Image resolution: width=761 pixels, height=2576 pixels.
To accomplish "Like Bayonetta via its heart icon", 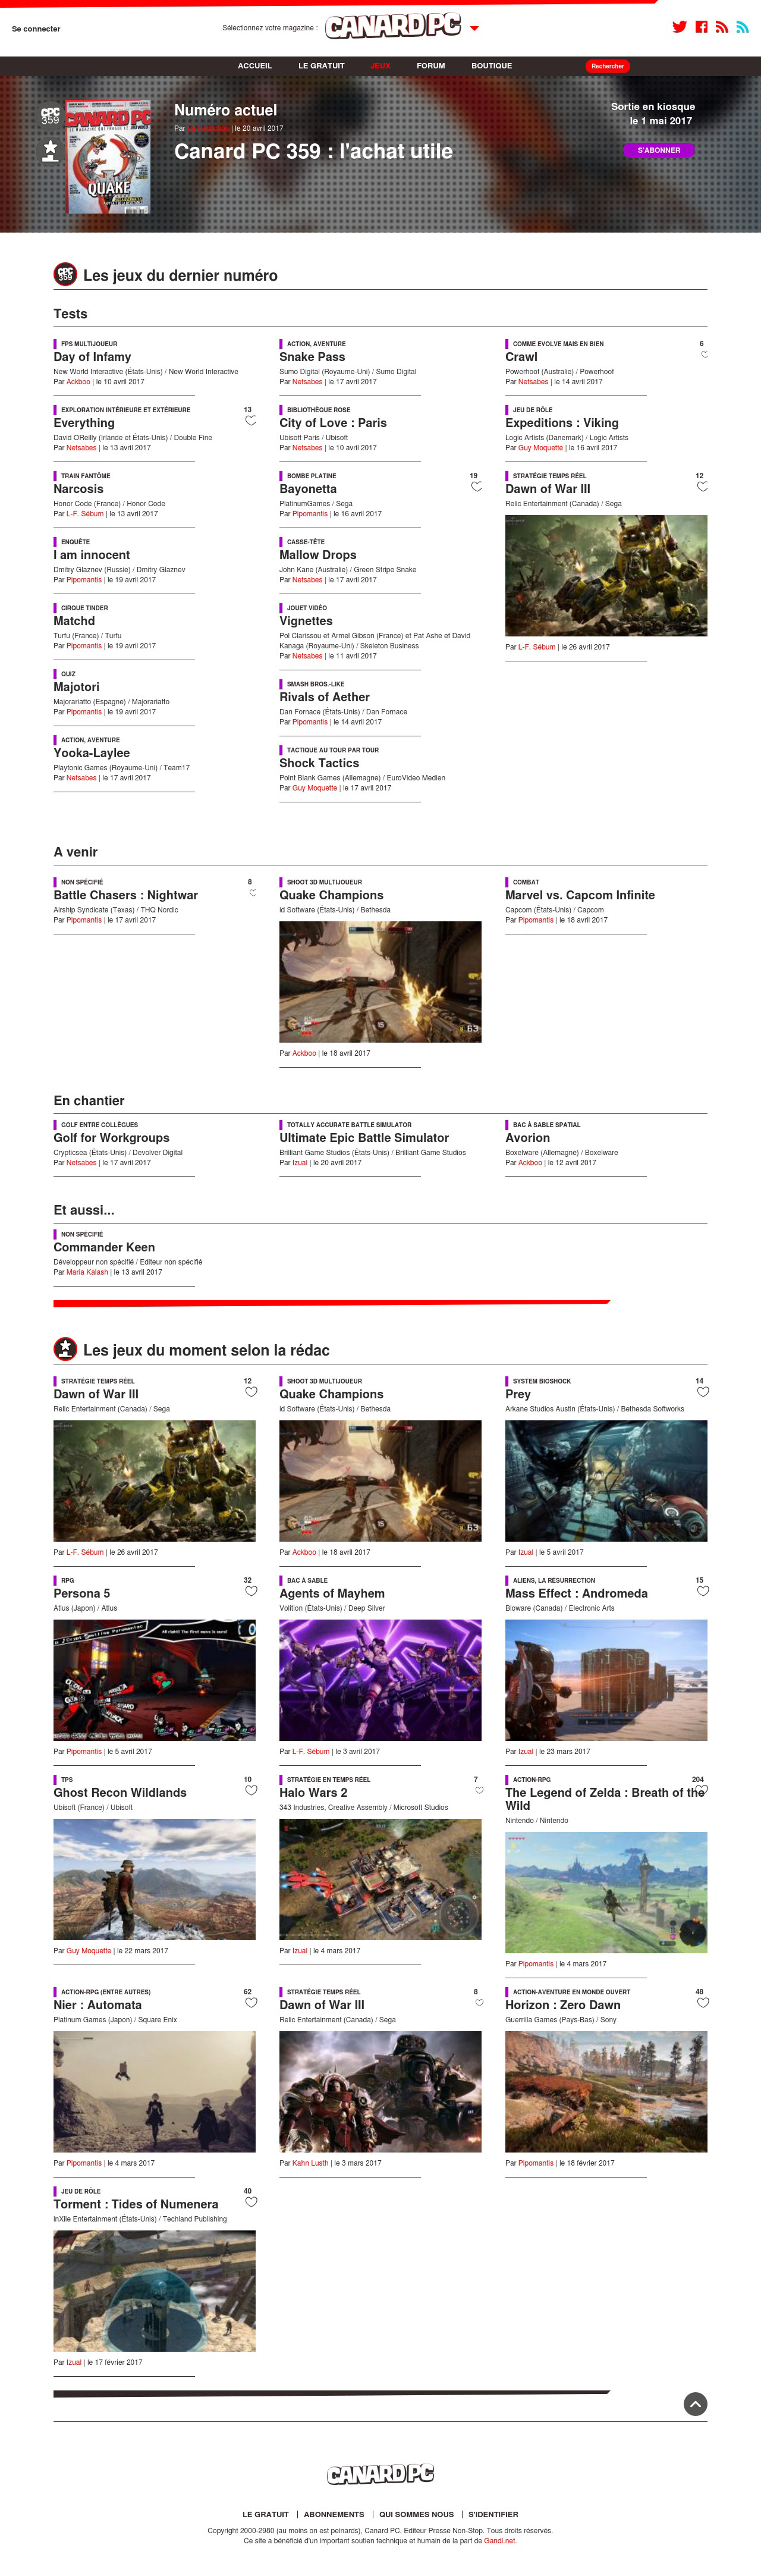I will 476,486.
